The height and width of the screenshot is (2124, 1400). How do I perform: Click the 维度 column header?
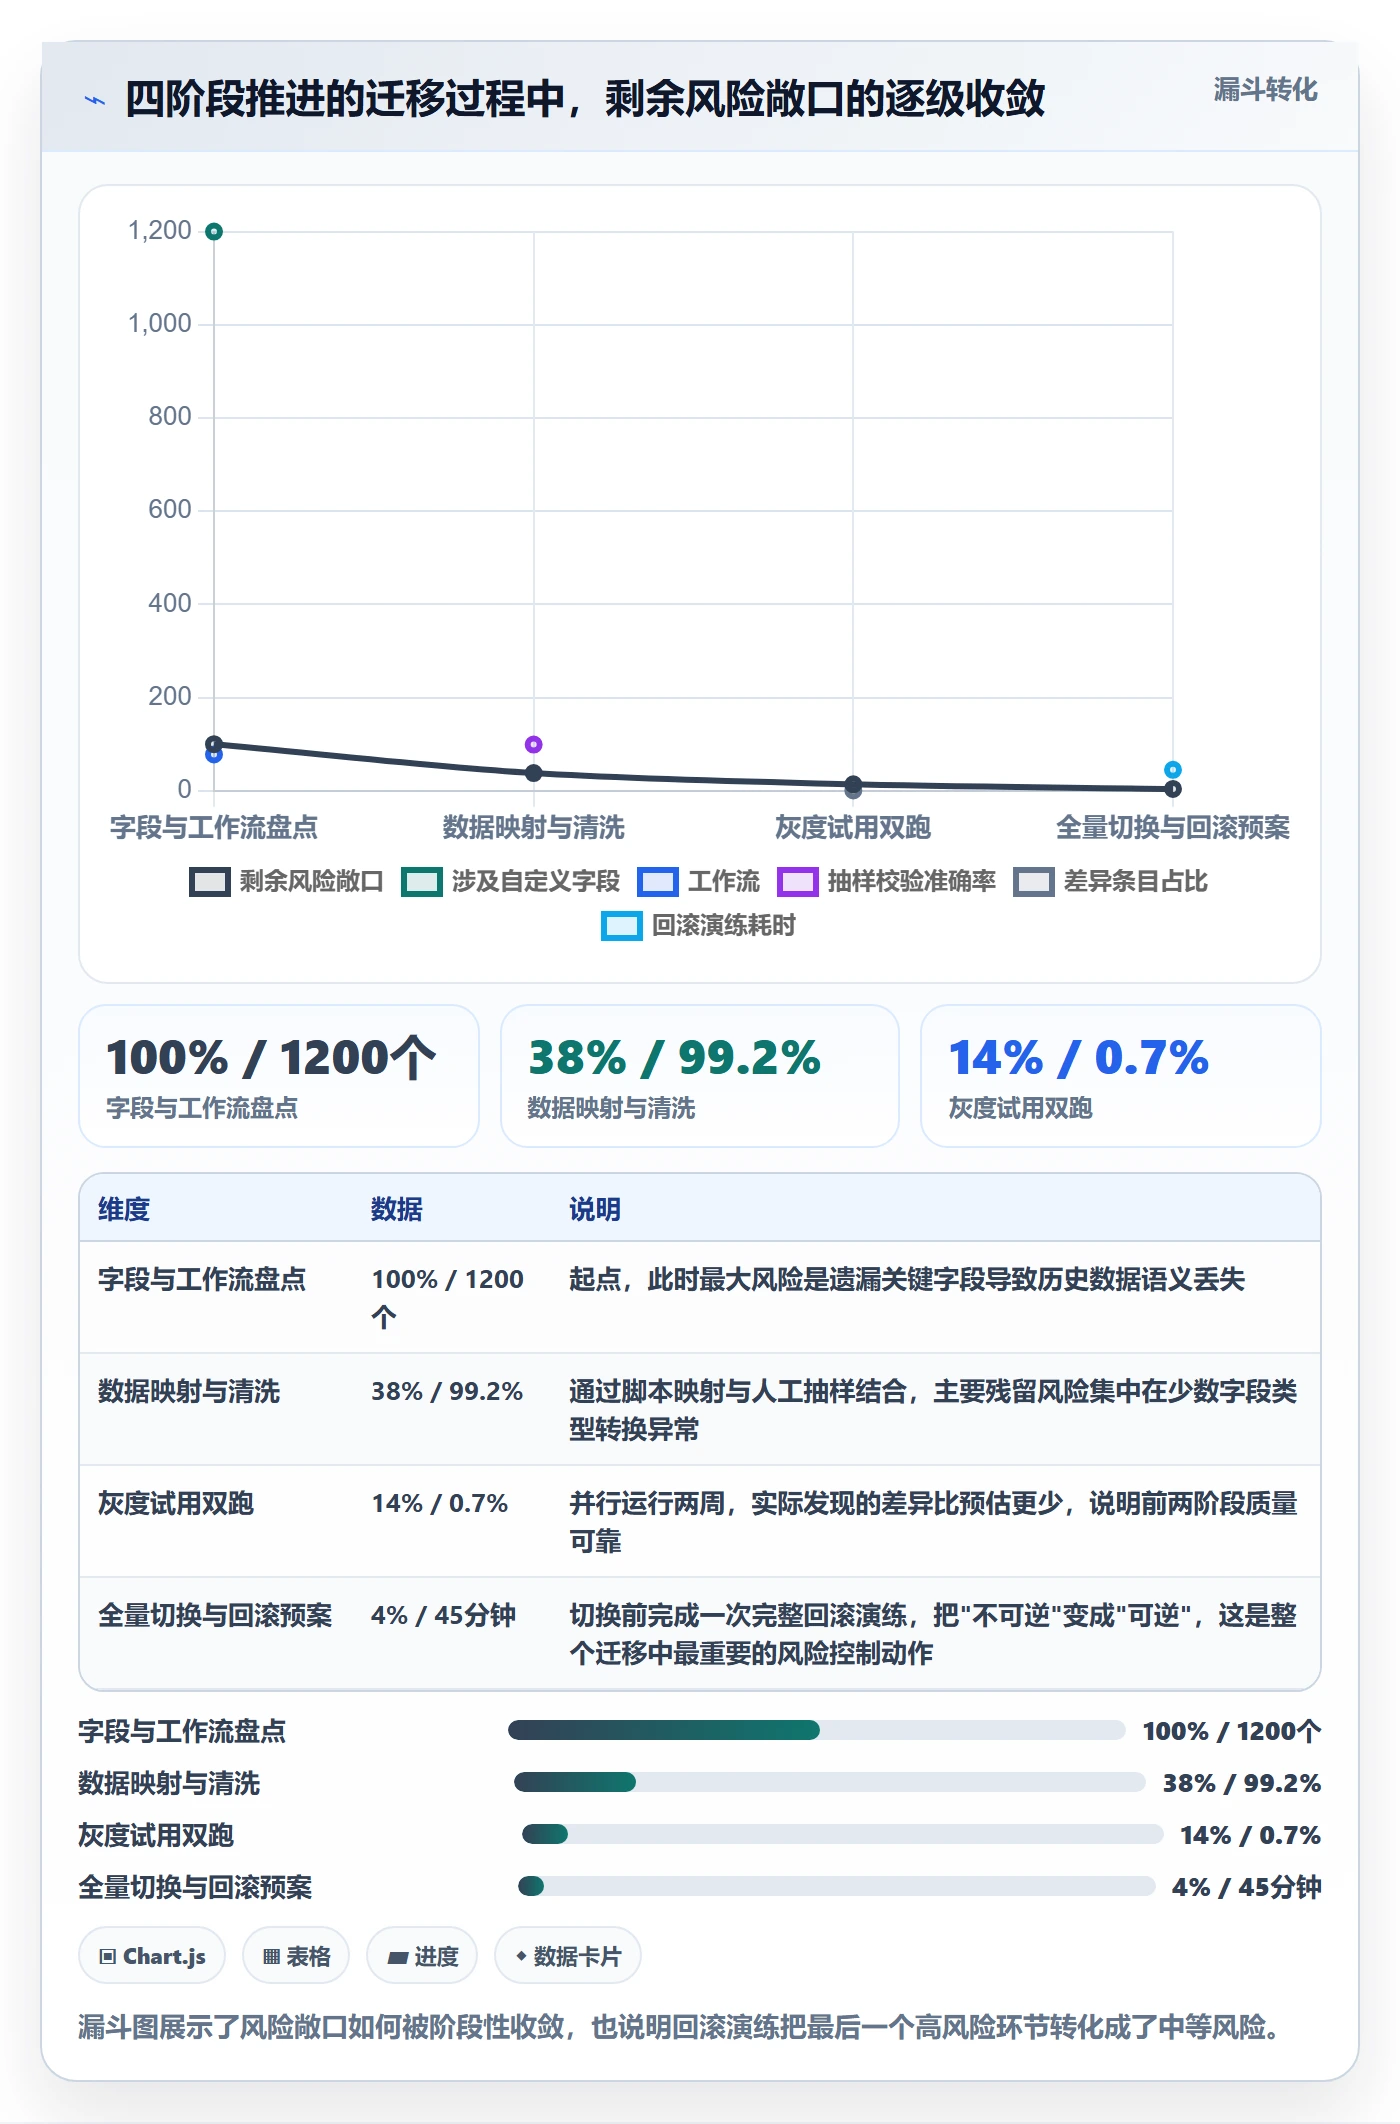pos(124,1209)
